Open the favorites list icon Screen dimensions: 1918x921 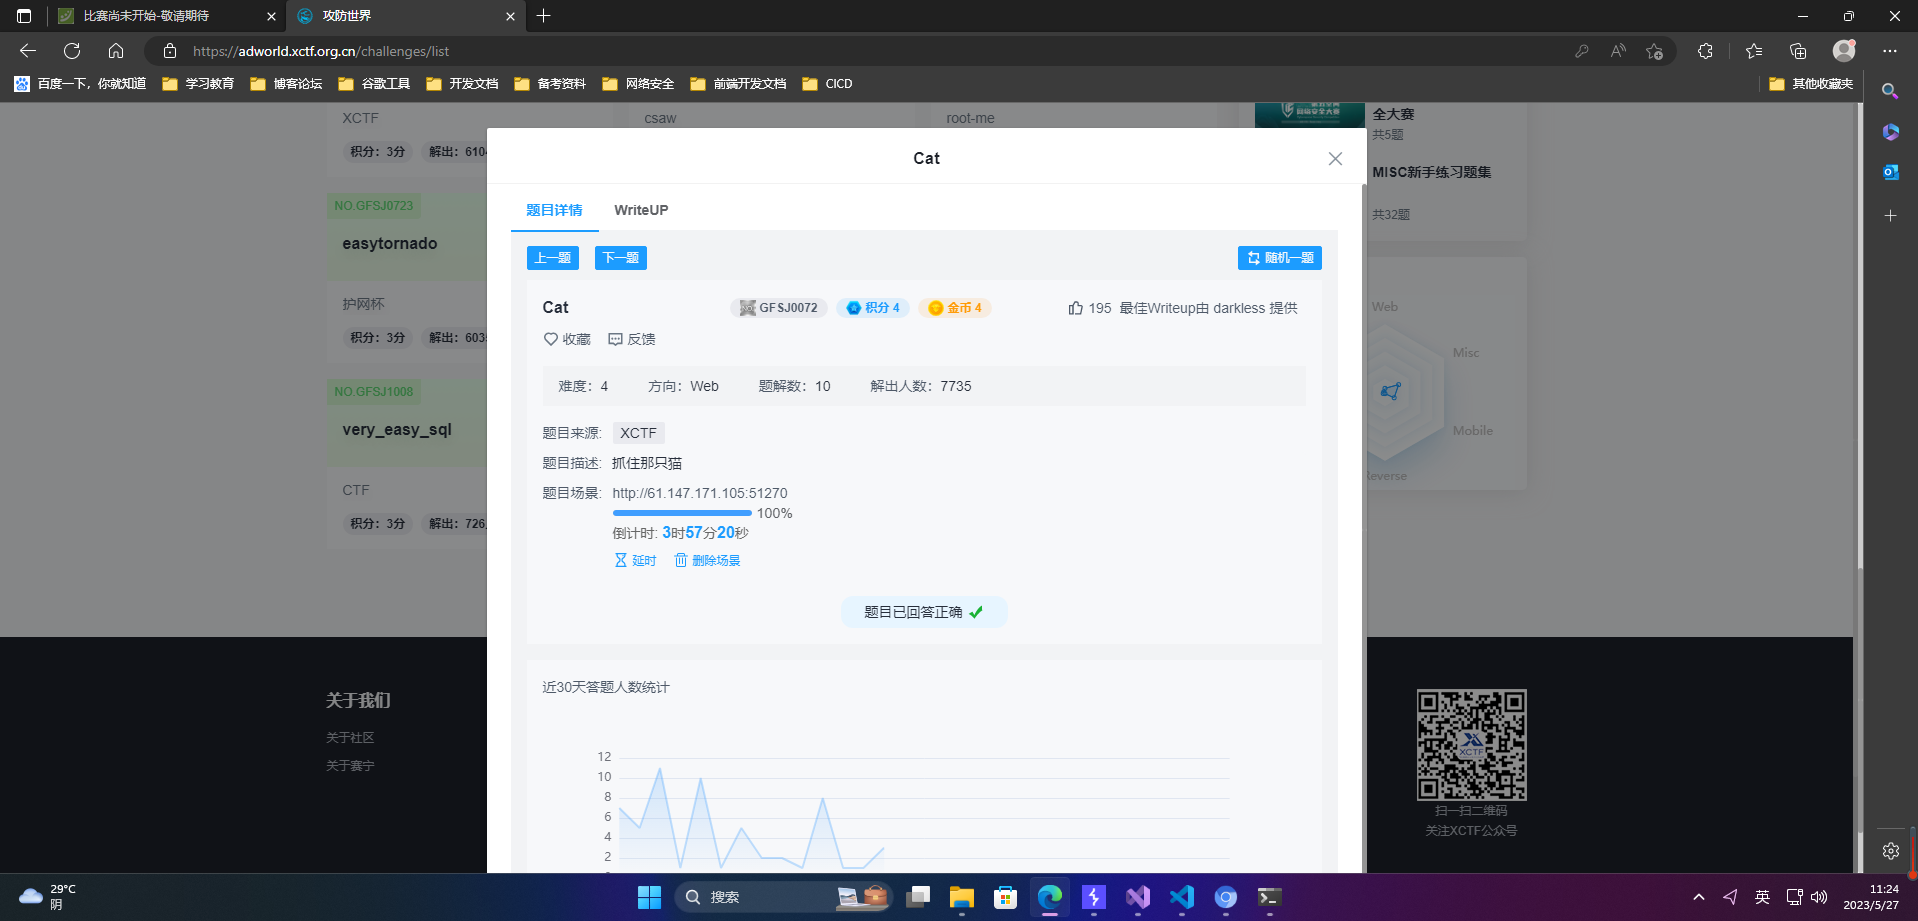(x=1754, y=51)
